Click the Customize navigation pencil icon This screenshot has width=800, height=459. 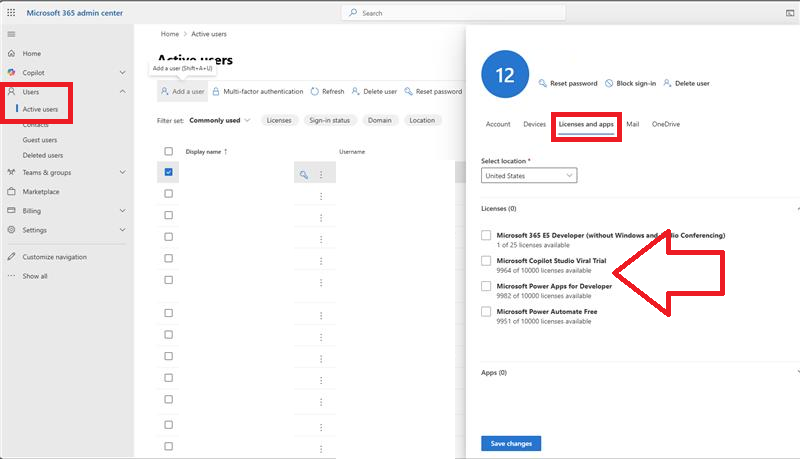tap(11, 257)
